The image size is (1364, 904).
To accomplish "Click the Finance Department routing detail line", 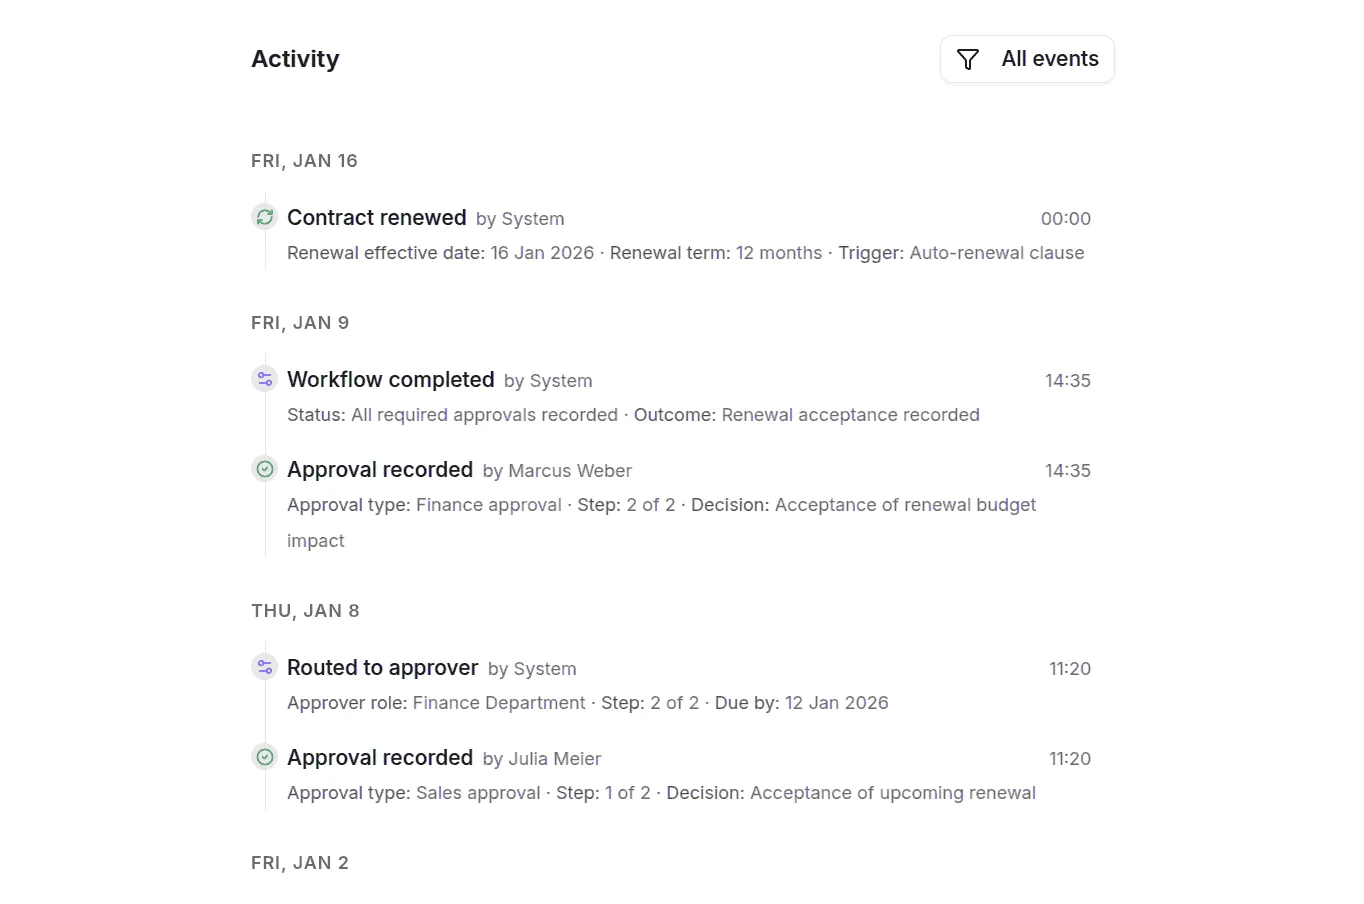I will pos(588,703).
